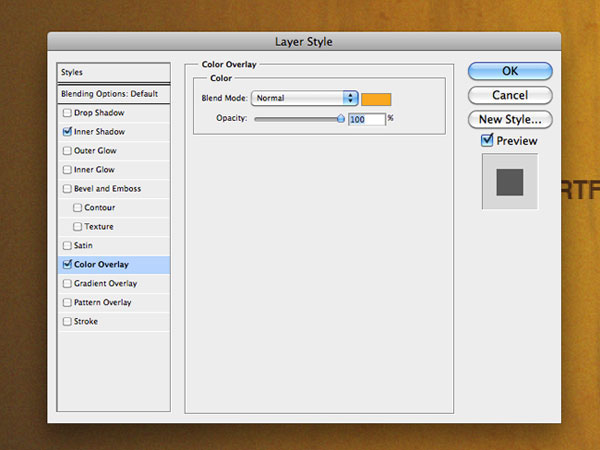This screenshot has width=600, height=450.
Task: Open the Blend Mode dropdown
Action: (304, 98)
